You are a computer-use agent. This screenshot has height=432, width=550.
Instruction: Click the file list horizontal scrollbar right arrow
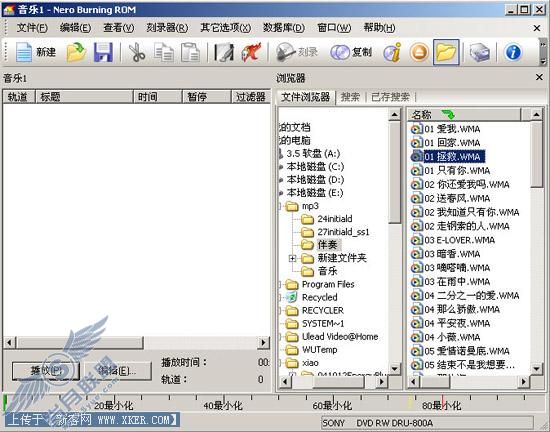(524, 382)
